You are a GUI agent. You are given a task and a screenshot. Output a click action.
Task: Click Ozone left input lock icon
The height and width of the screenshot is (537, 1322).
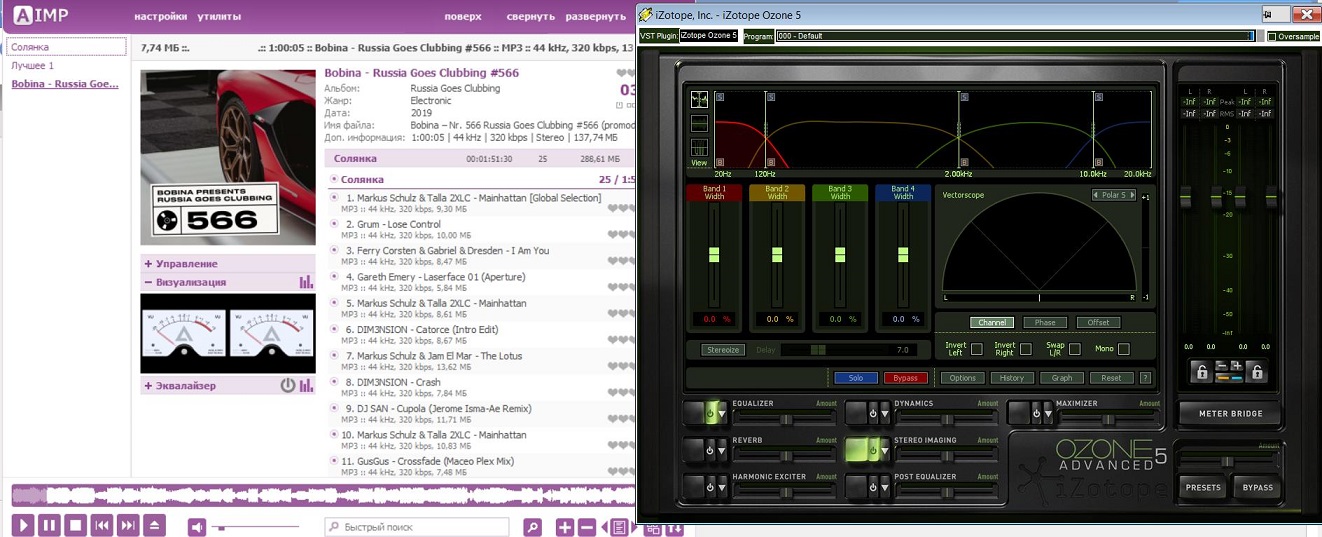click(x=1202, y=372)
